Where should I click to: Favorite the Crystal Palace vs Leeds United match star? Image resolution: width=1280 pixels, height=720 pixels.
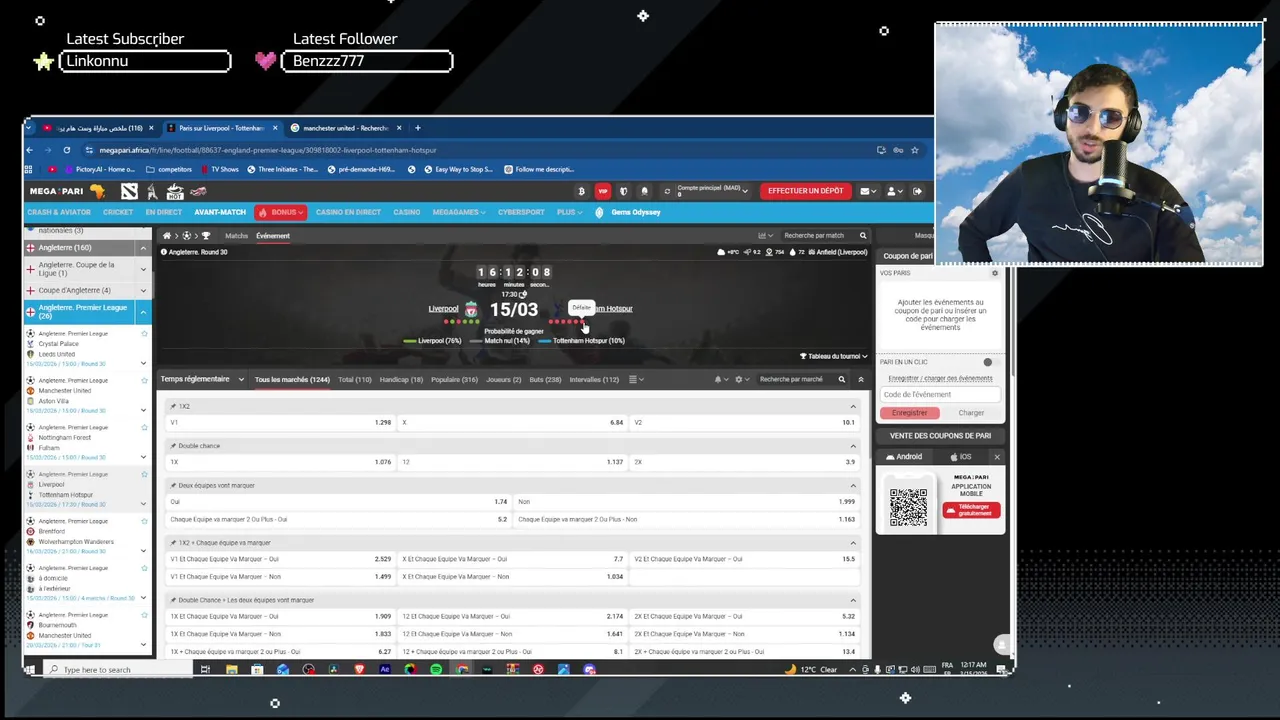click(x=144, y=333)
